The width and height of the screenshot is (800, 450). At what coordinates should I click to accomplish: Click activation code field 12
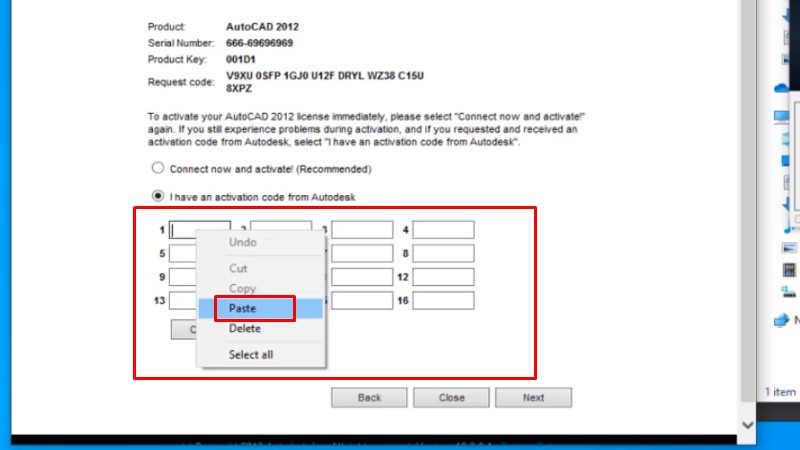443,277
